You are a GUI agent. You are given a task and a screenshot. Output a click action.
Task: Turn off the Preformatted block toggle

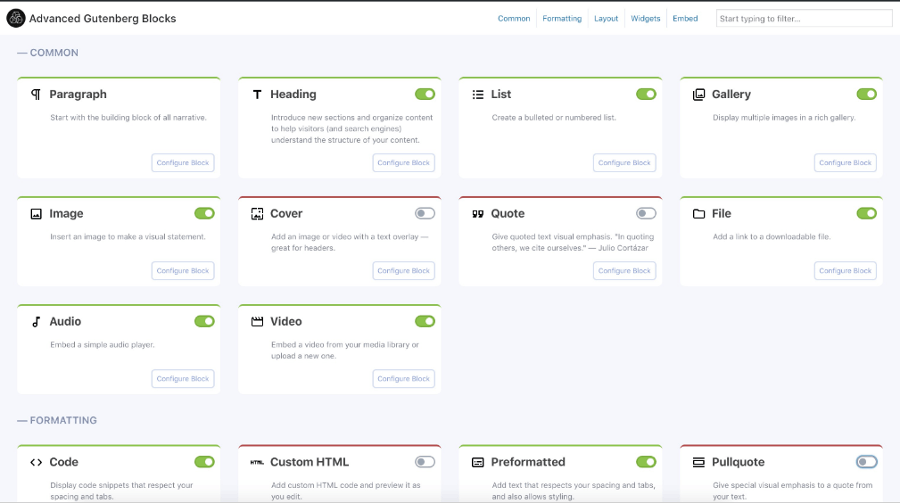(646, 462)
